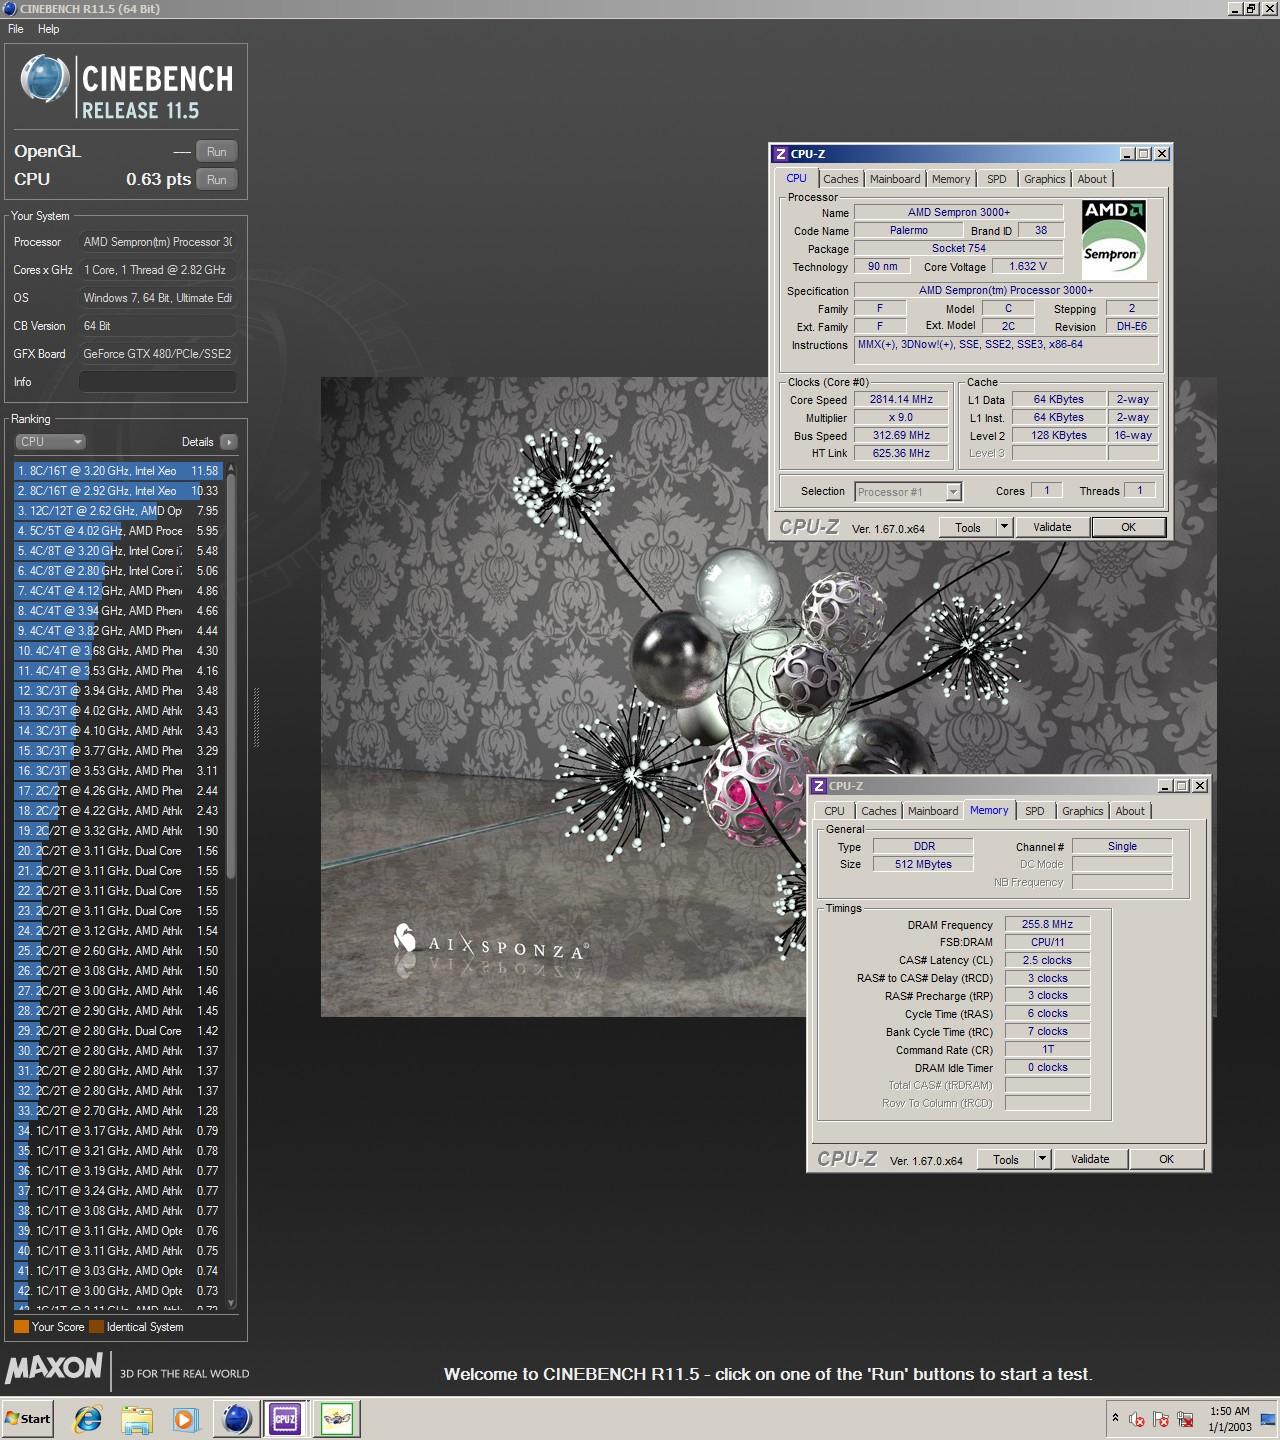Screen dimensions: 1280x1440
Task: Switch to CPU tab in lower CPU-Z window
Action: [834, 811]
